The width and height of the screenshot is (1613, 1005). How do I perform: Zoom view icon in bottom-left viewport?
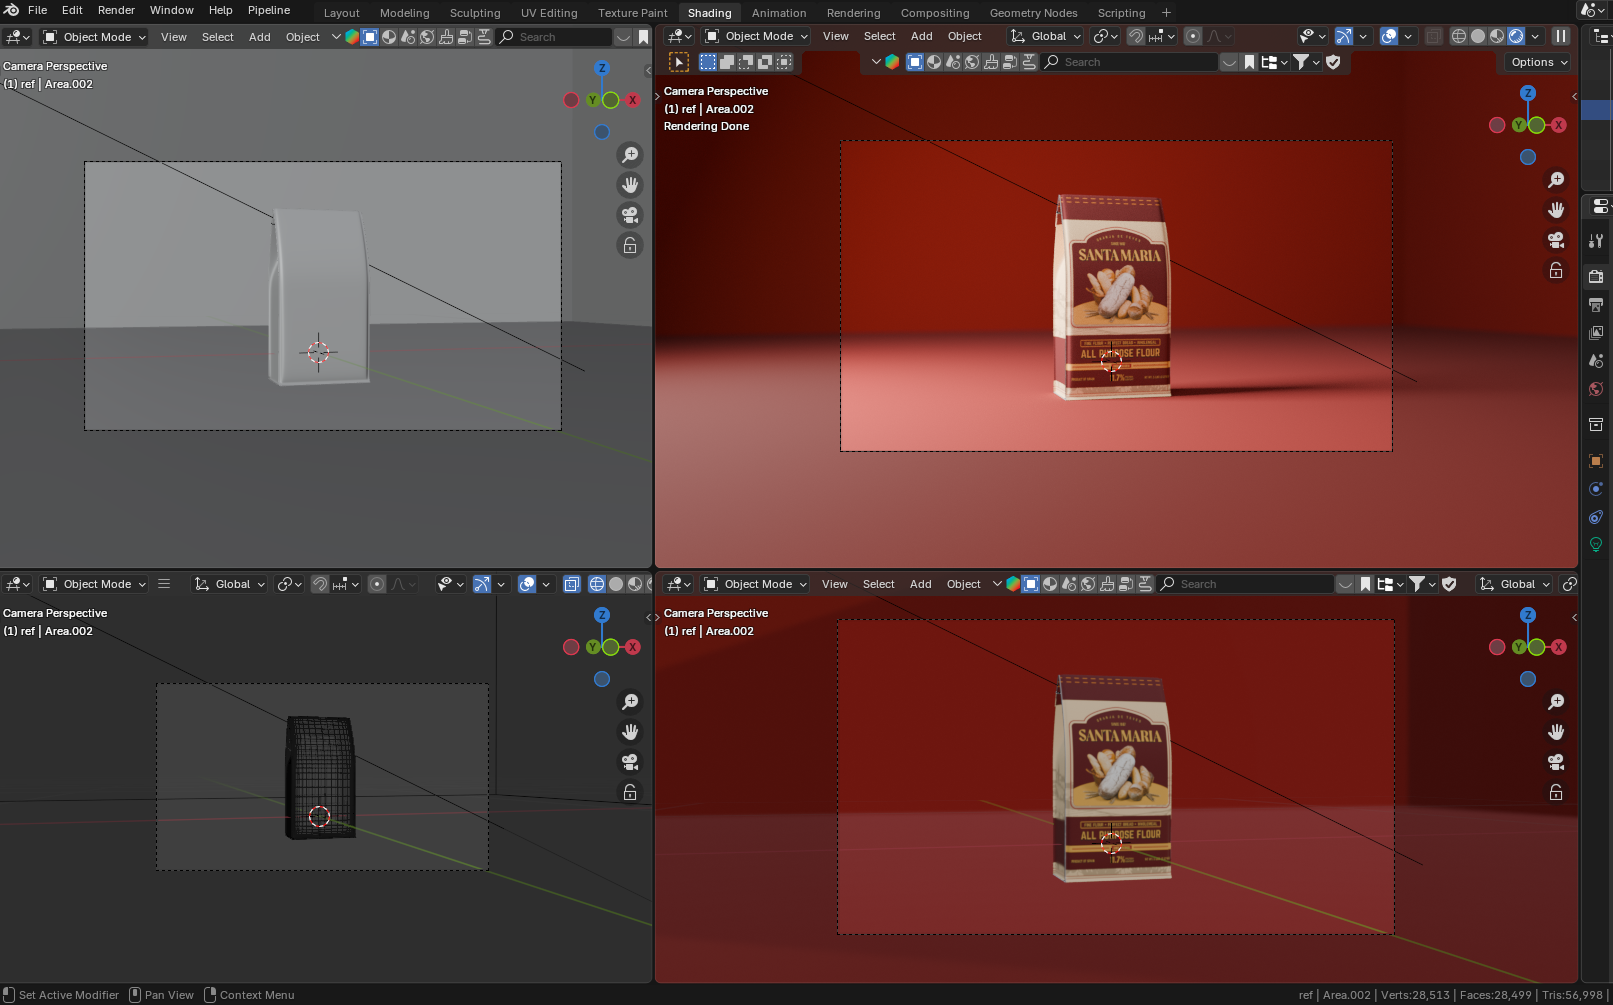point(630,702)
